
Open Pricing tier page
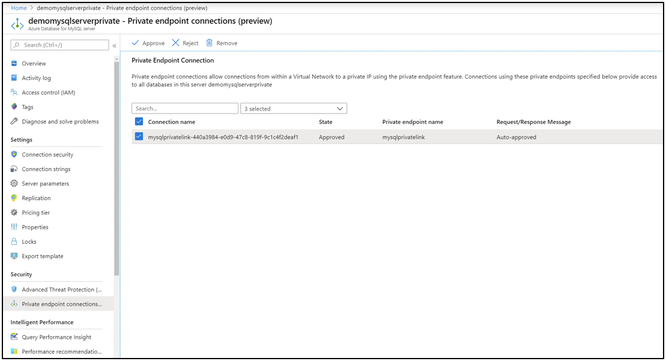(36, 212)
